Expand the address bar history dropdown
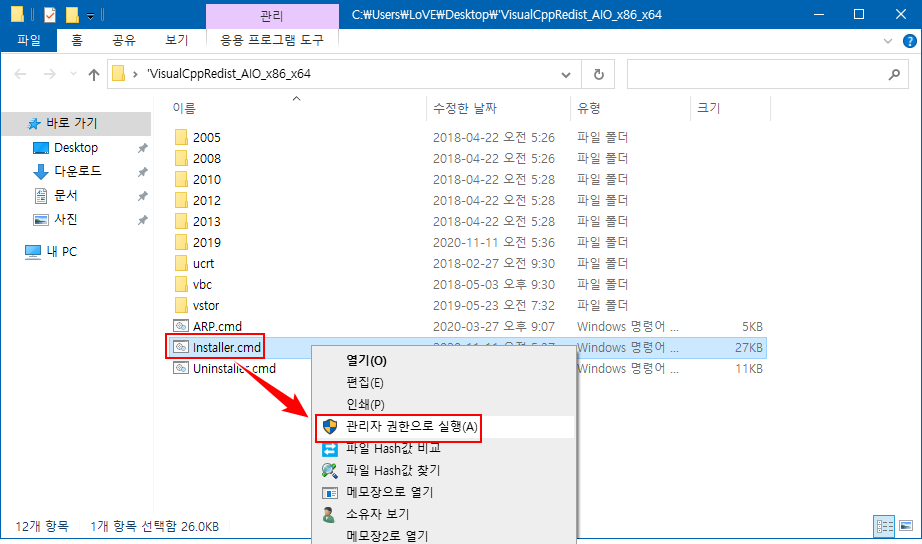 click(x=566, y=75)
